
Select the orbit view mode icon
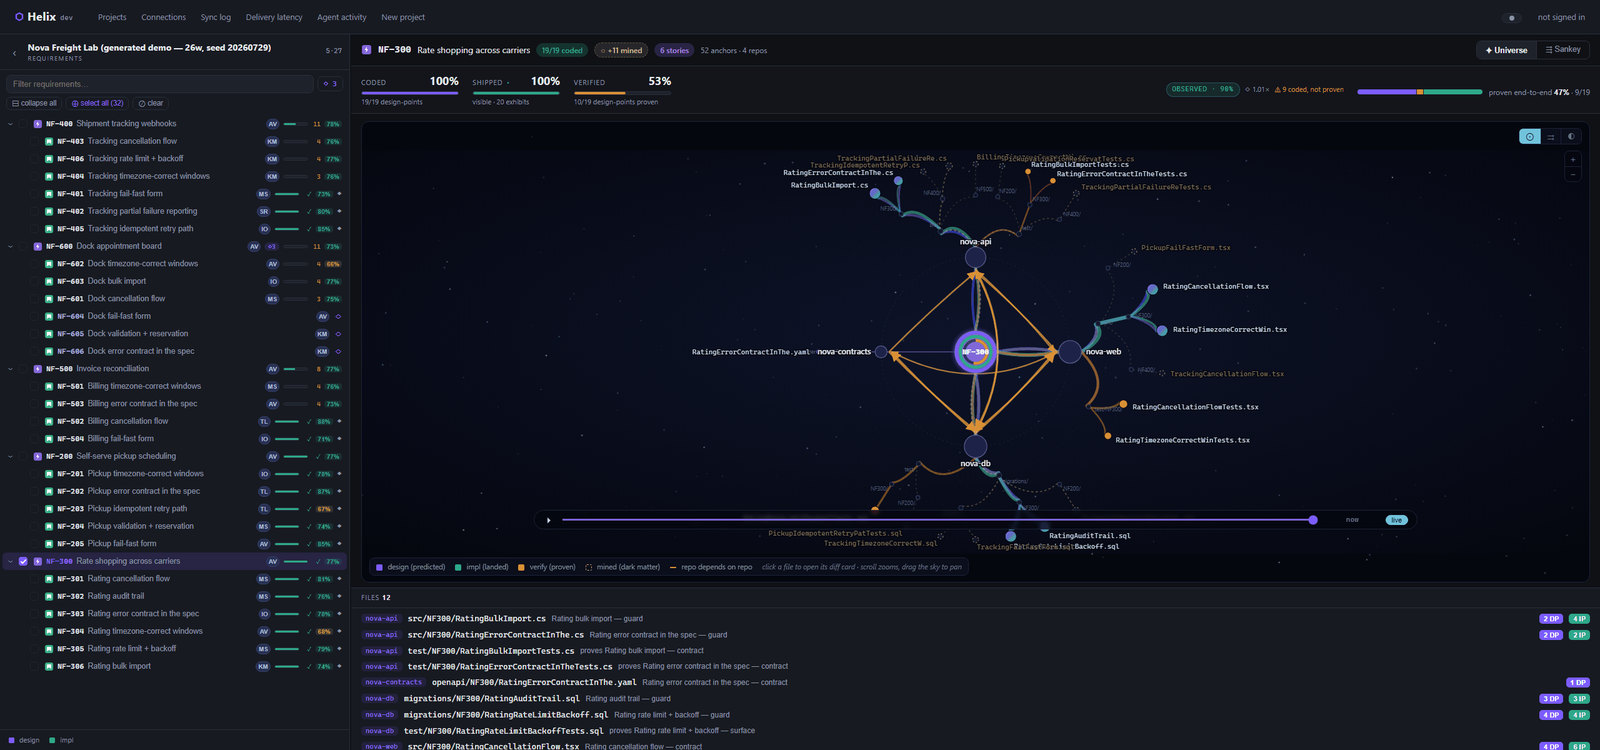point(1529,137)
